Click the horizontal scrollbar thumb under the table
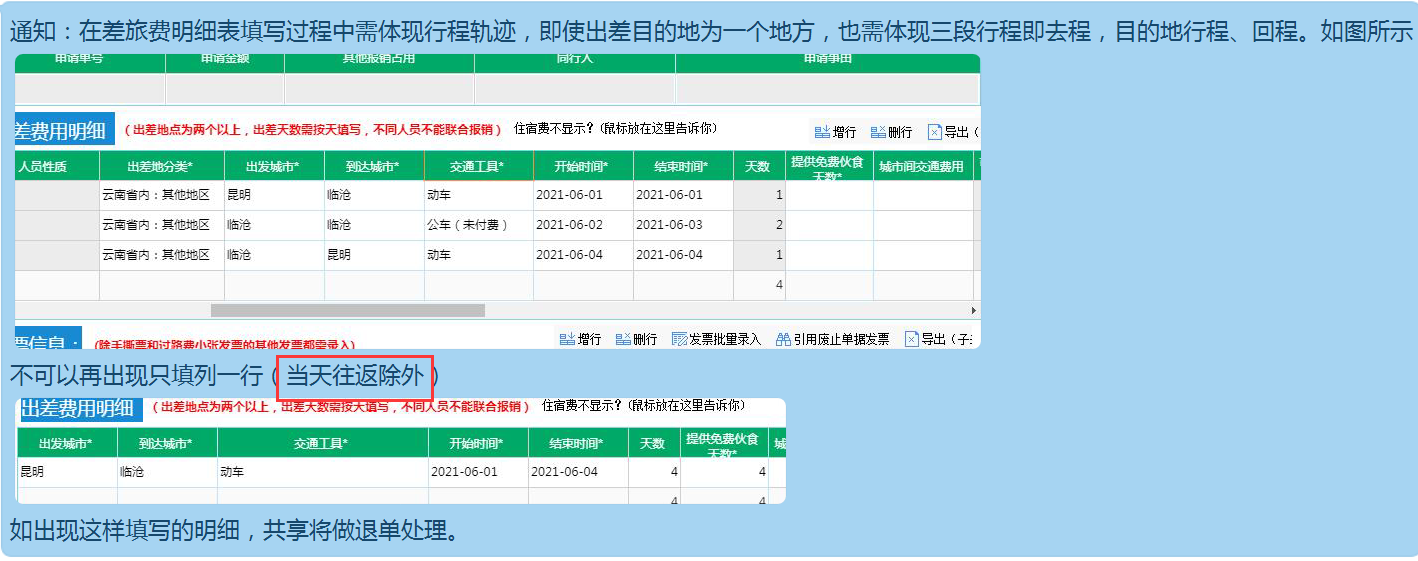Viewport: 1418px width, 561px height. 347,311
